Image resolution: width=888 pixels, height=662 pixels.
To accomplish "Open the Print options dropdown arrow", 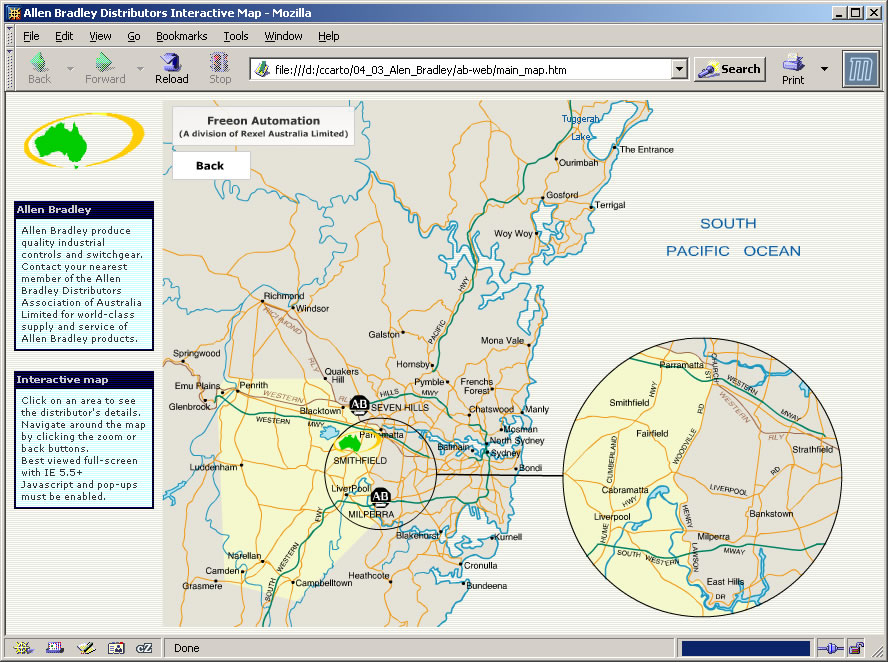I will tap(824, 69).
